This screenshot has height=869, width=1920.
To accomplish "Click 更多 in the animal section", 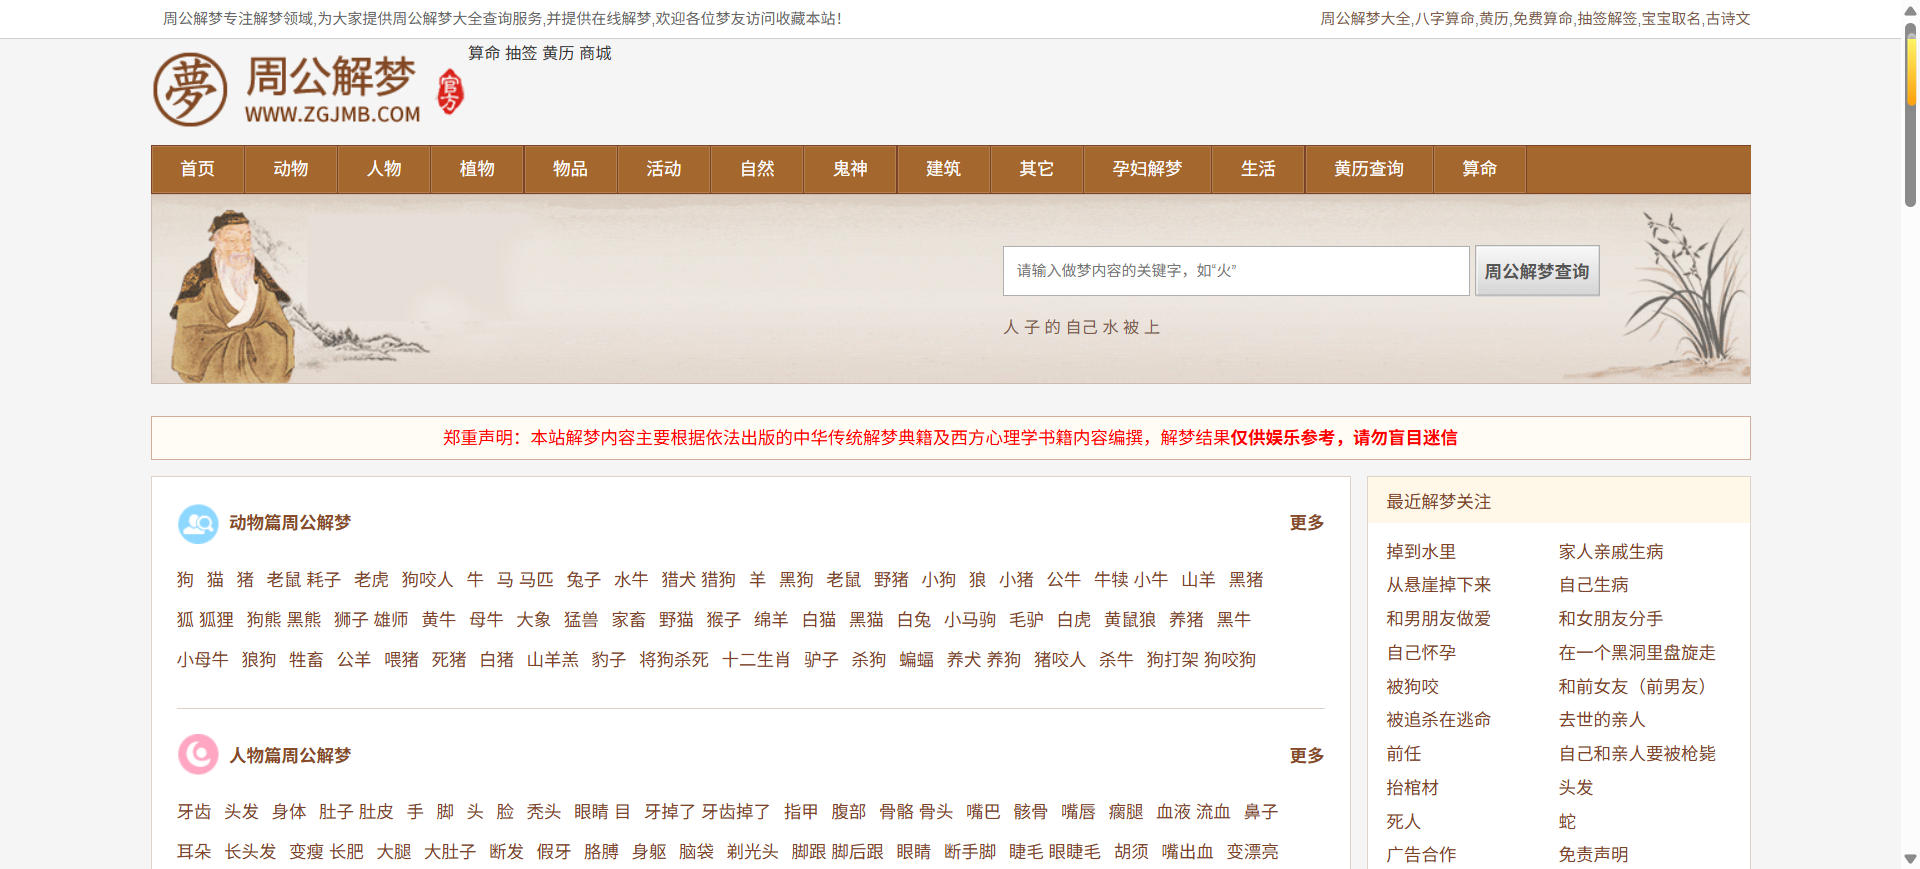I will pos(1307,523).
